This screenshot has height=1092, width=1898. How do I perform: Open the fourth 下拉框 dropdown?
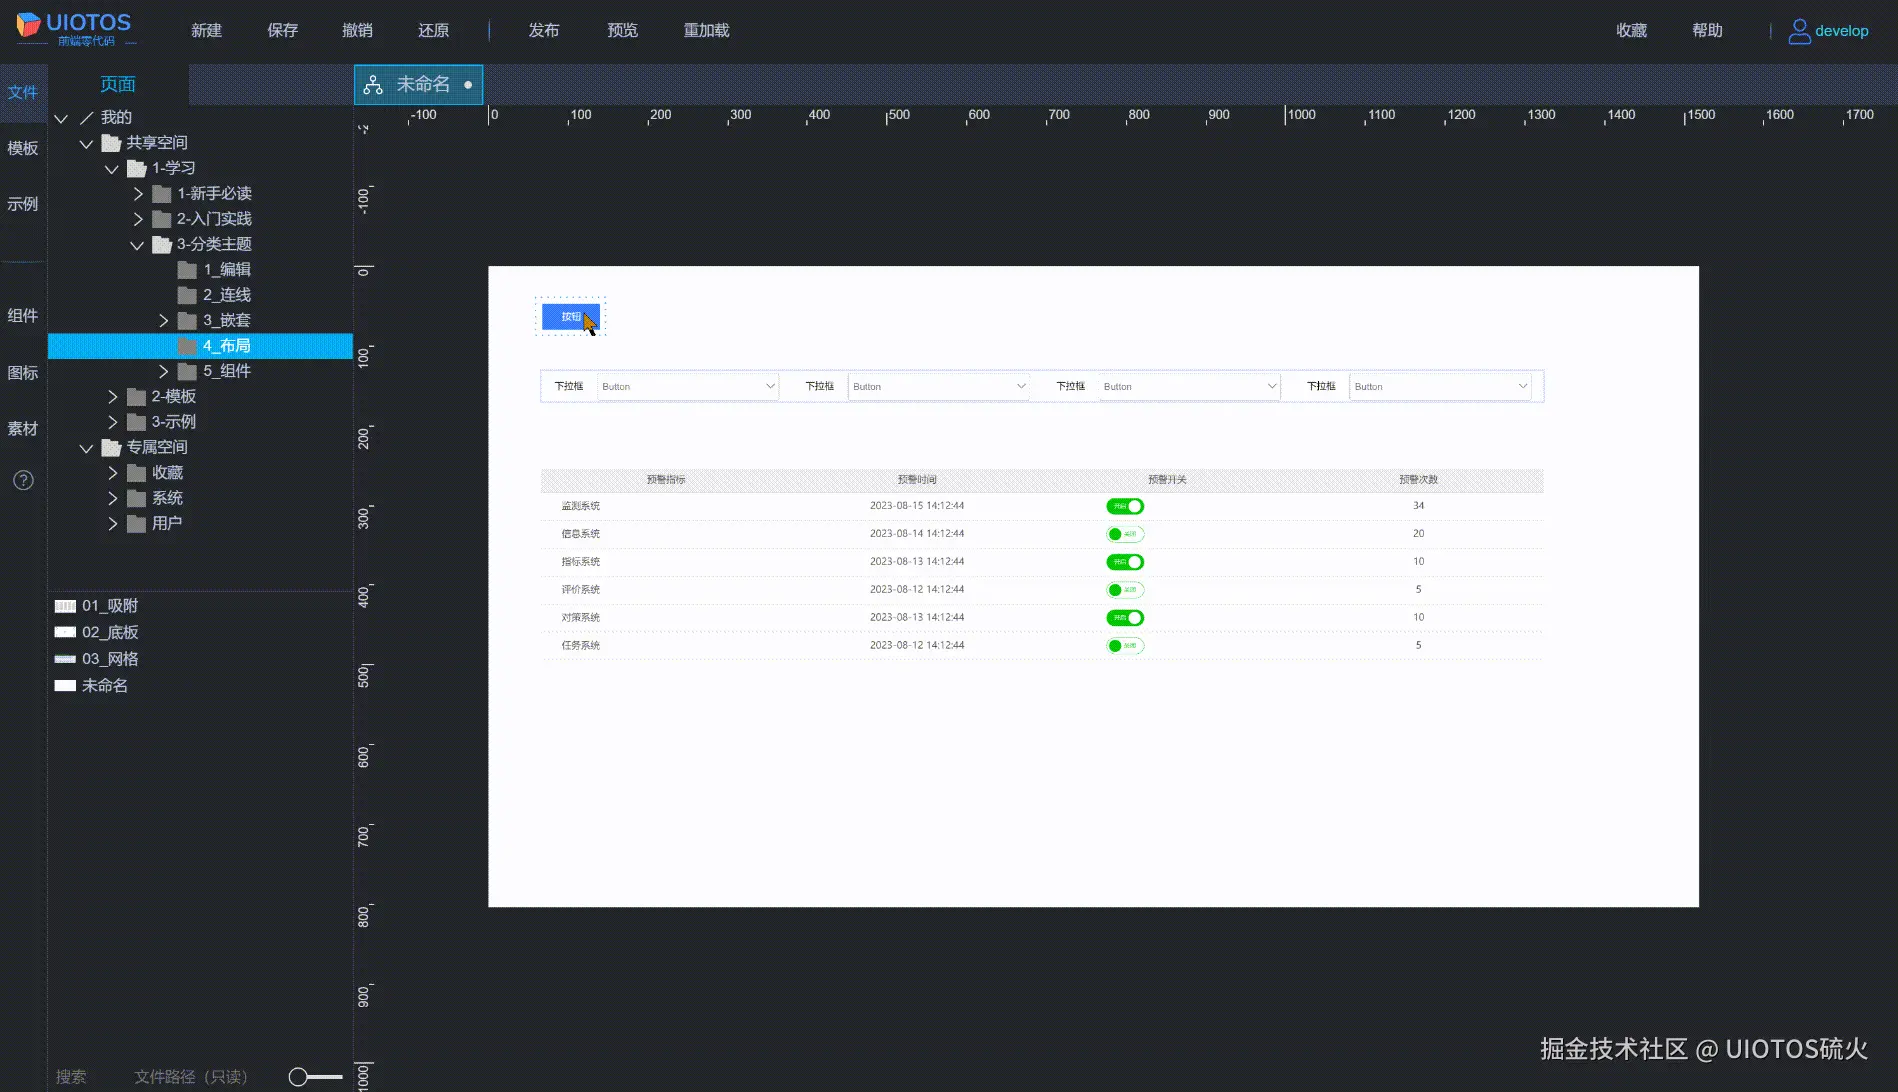pos(1440,387)
